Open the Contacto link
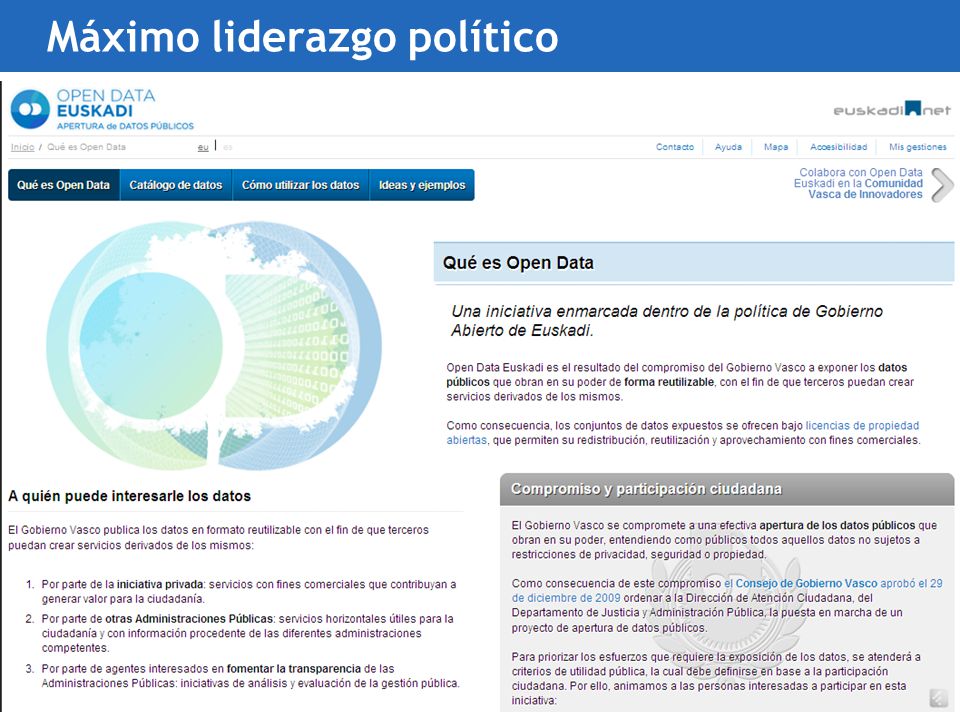 pyautogui.click(x=675, y=147)
